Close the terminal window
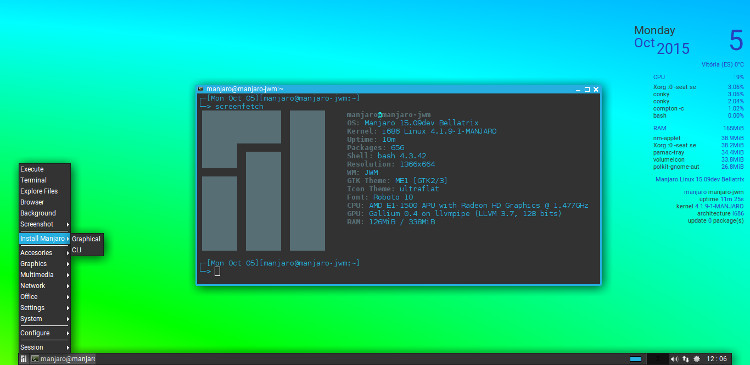750x365 pixels. coord(596,89)
